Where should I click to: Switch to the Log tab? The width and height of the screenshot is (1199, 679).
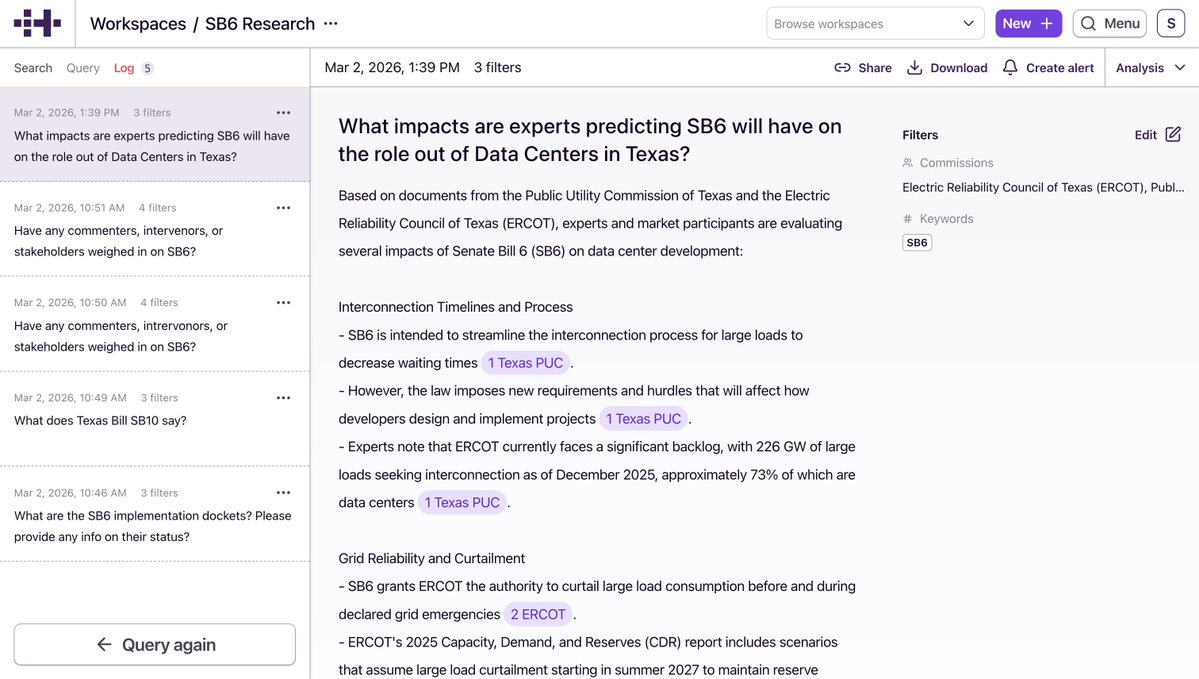click(x=124, y=68)
